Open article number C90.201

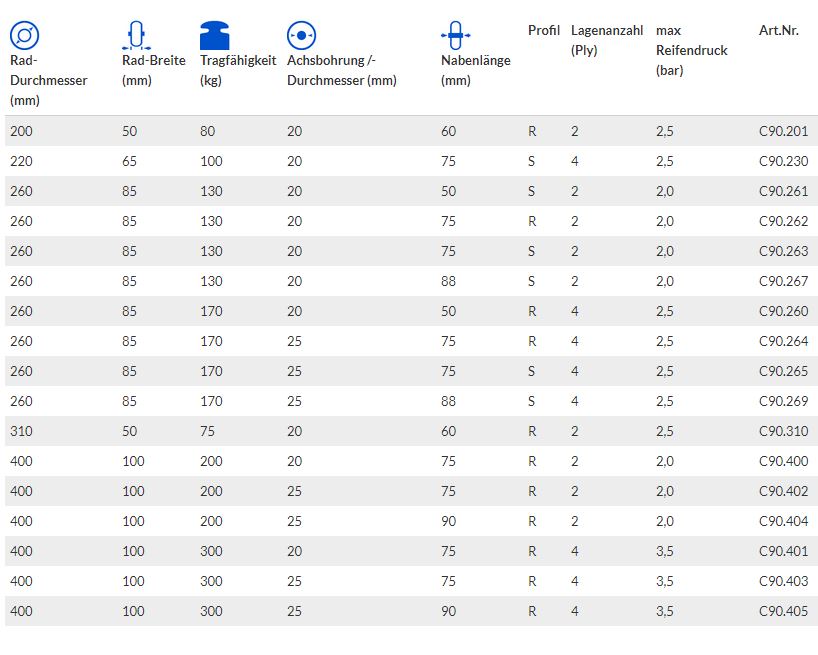point(783,131)
